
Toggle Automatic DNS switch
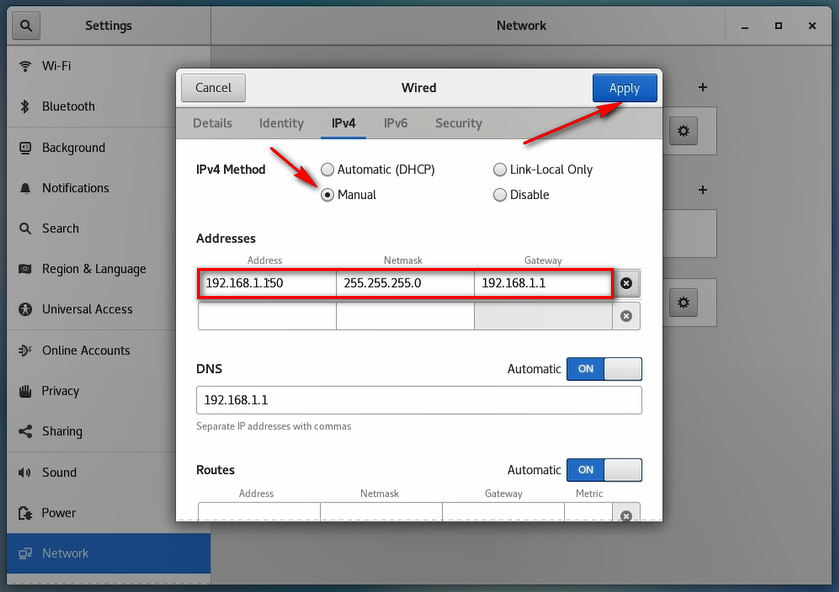pos(604,369)
